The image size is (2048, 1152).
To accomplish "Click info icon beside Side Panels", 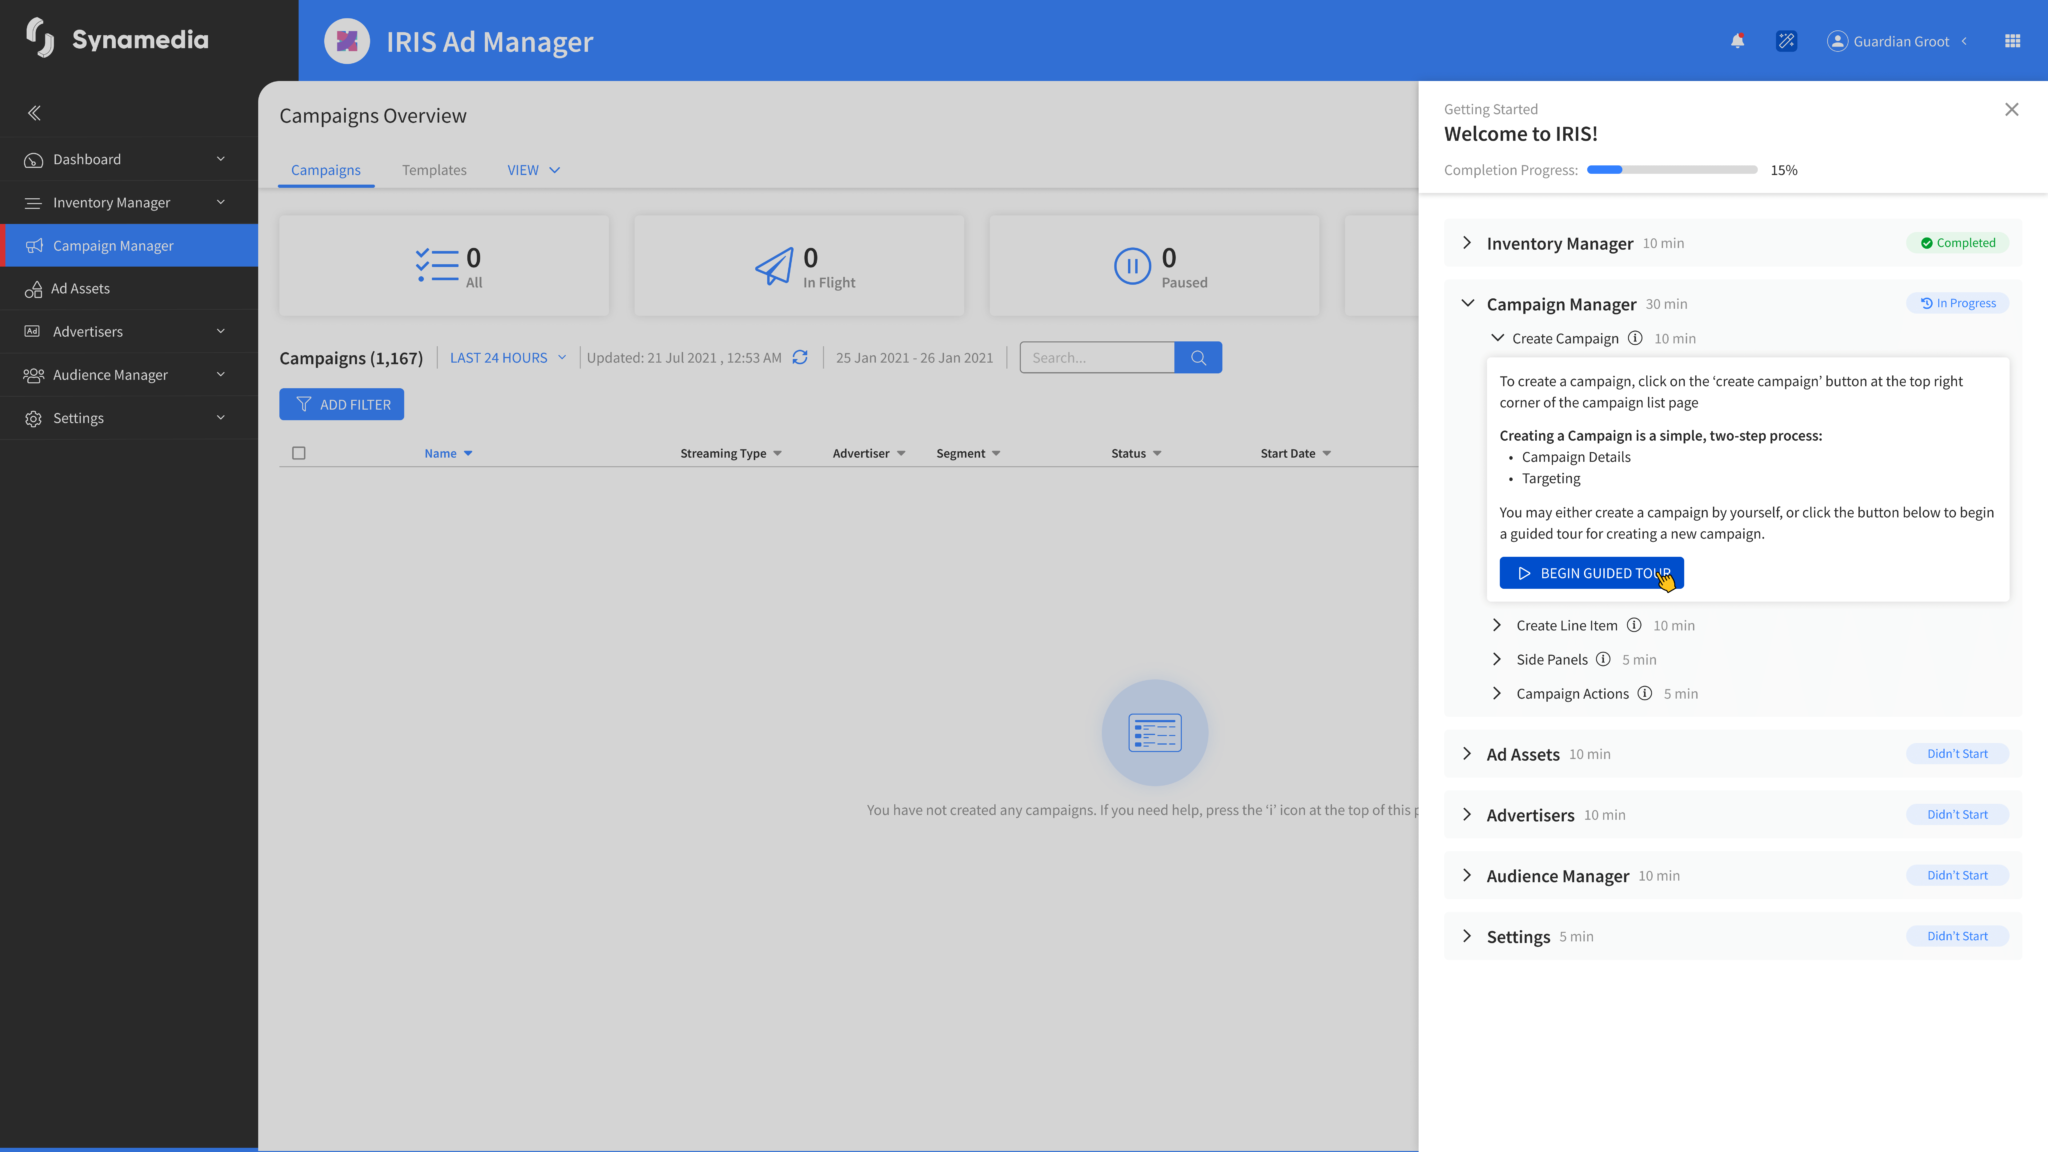I will 1603,659.
